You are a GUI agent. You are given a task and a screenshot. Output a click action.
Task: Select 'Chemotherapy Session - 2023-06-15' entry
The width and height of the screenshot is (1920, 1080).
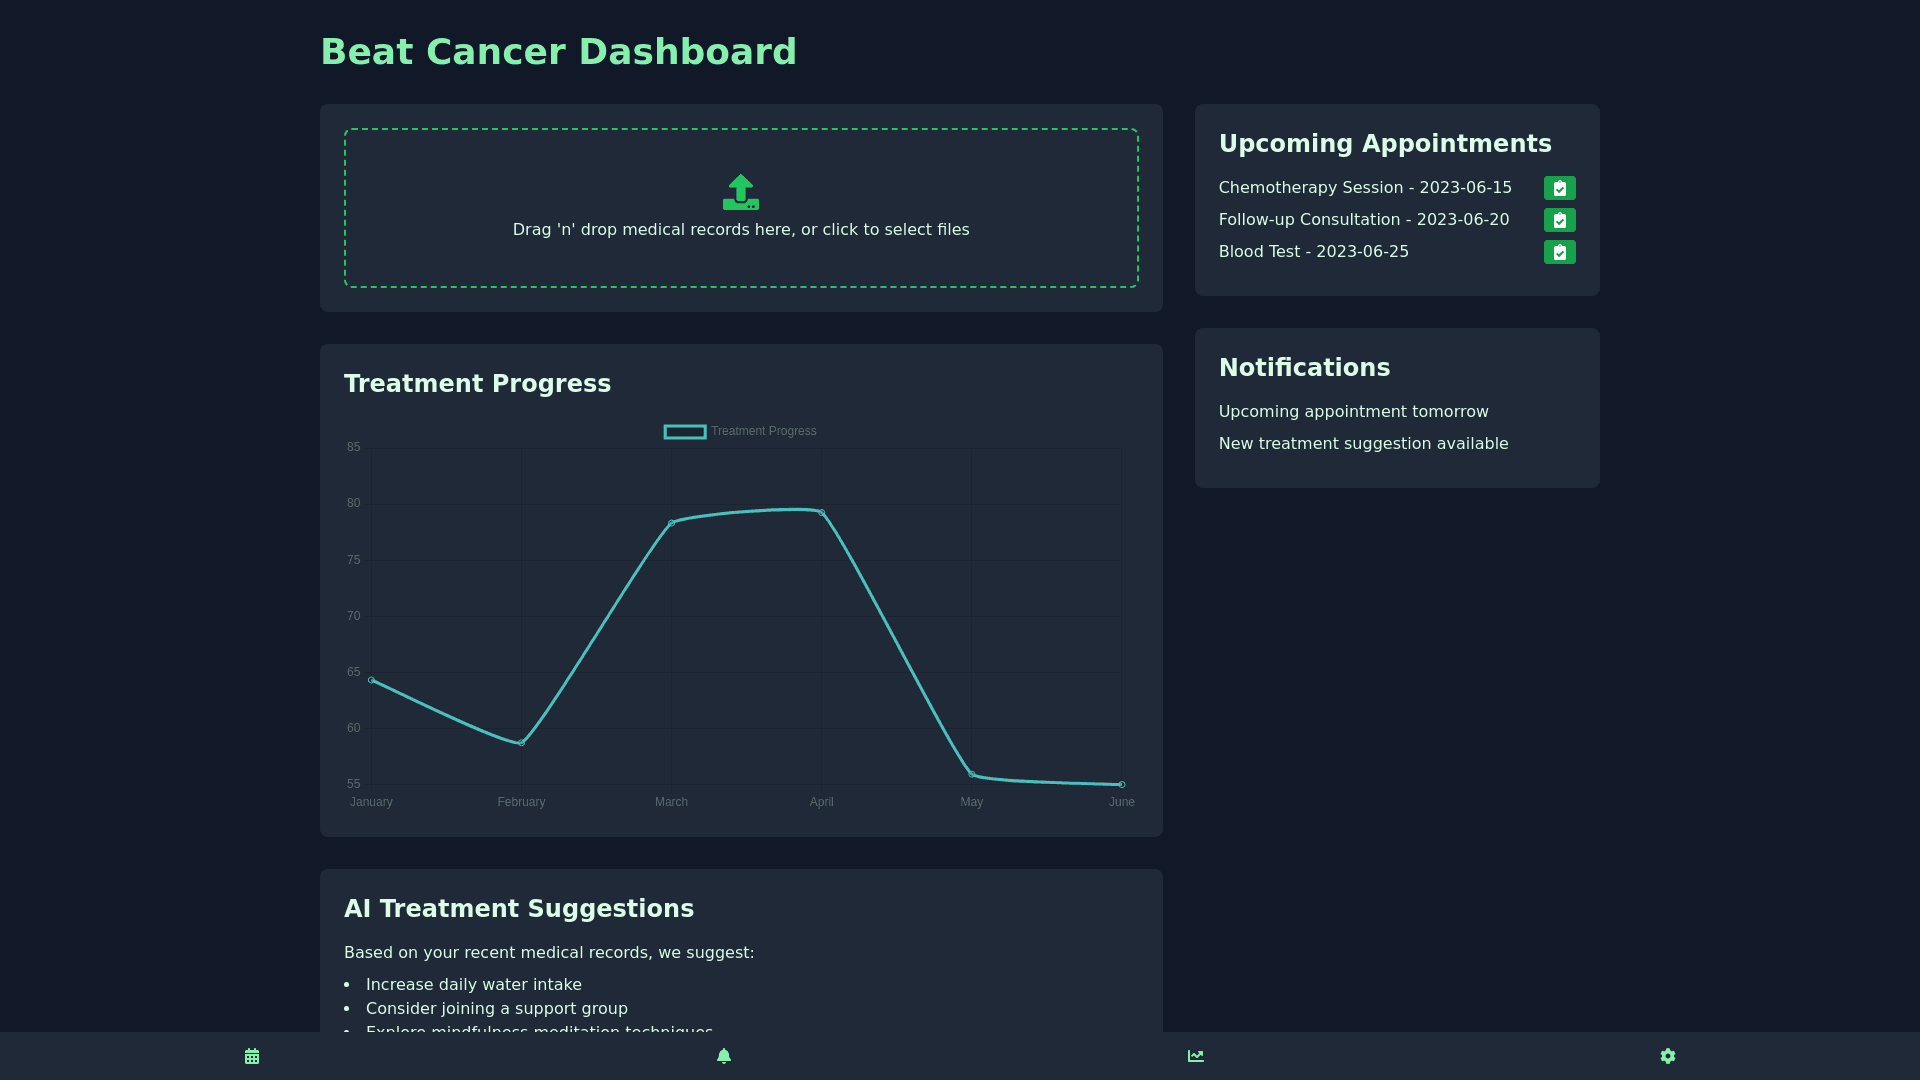pos(1365,188)
